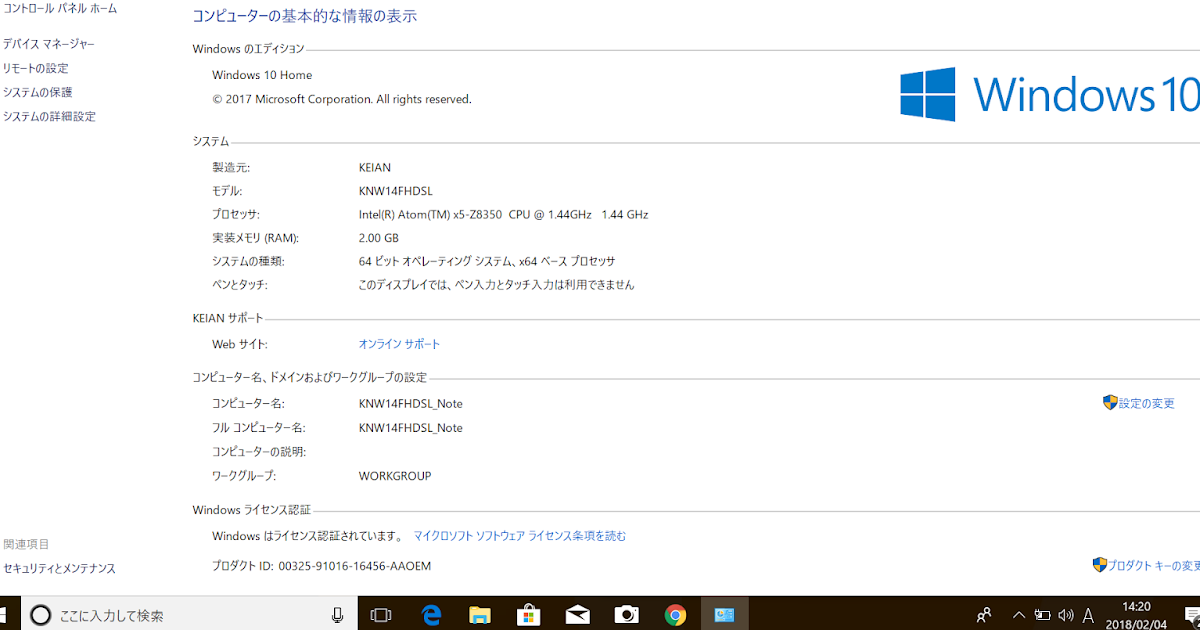Click the プロダクト キーの変更 link

point(1154,565)
